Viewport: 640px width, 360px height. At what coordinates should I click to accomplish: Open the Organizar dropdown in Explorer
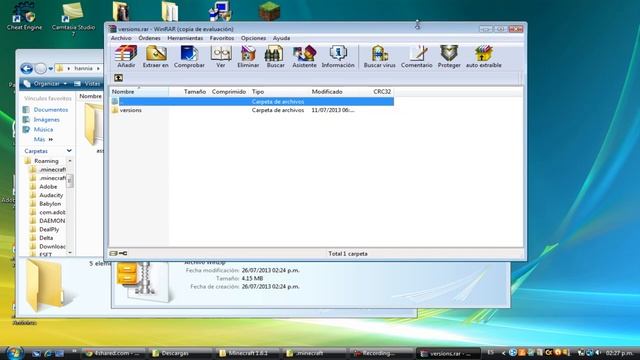(45, 84)
